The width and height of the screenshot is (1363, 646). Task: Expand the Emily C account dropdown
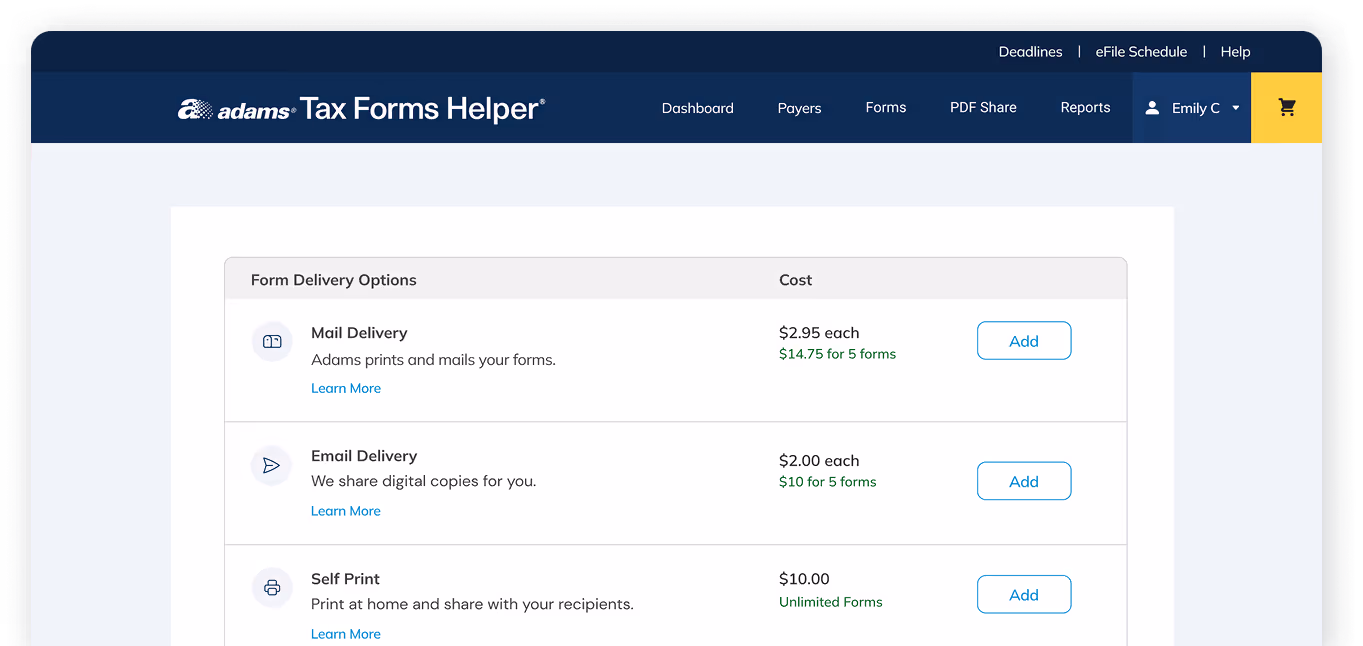[1236, 107]
